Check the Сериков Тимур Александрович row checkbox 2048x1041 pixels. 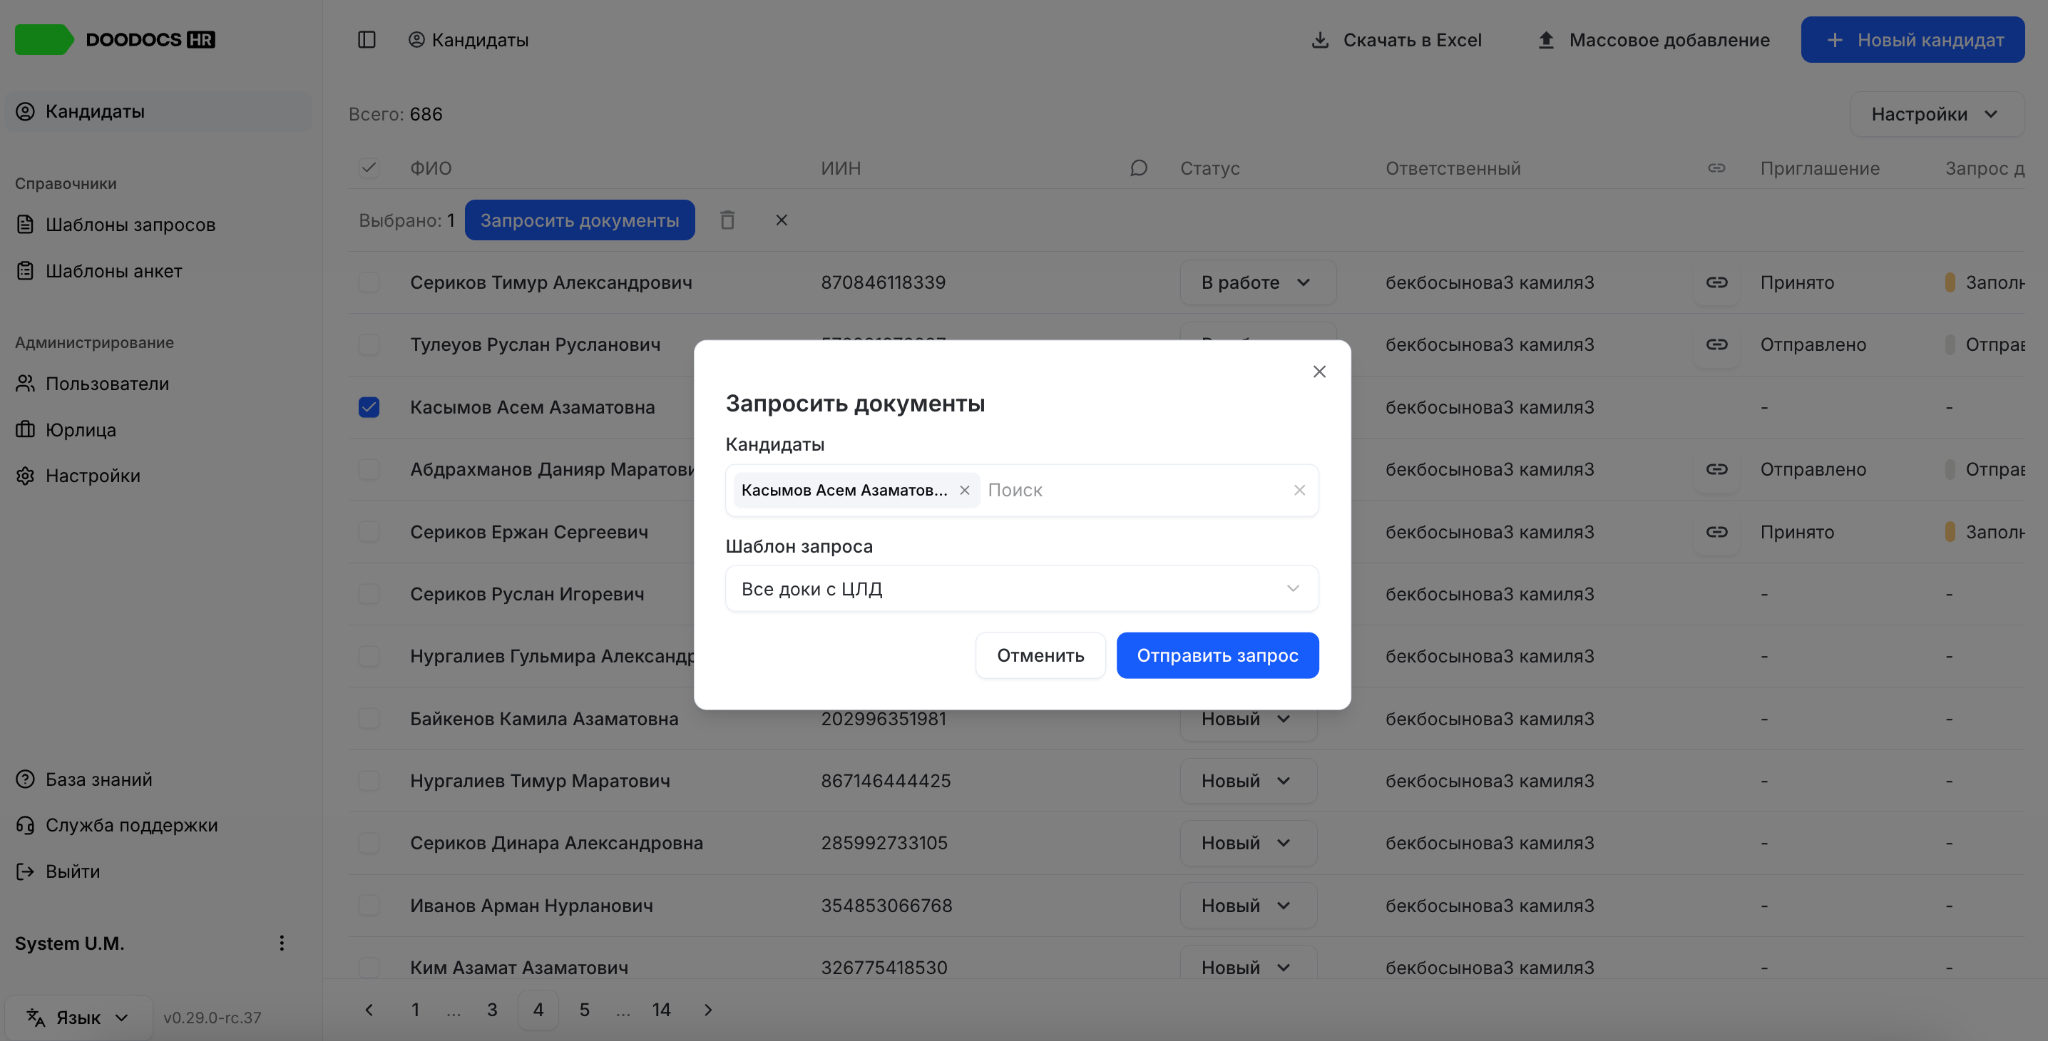point(369,283)
